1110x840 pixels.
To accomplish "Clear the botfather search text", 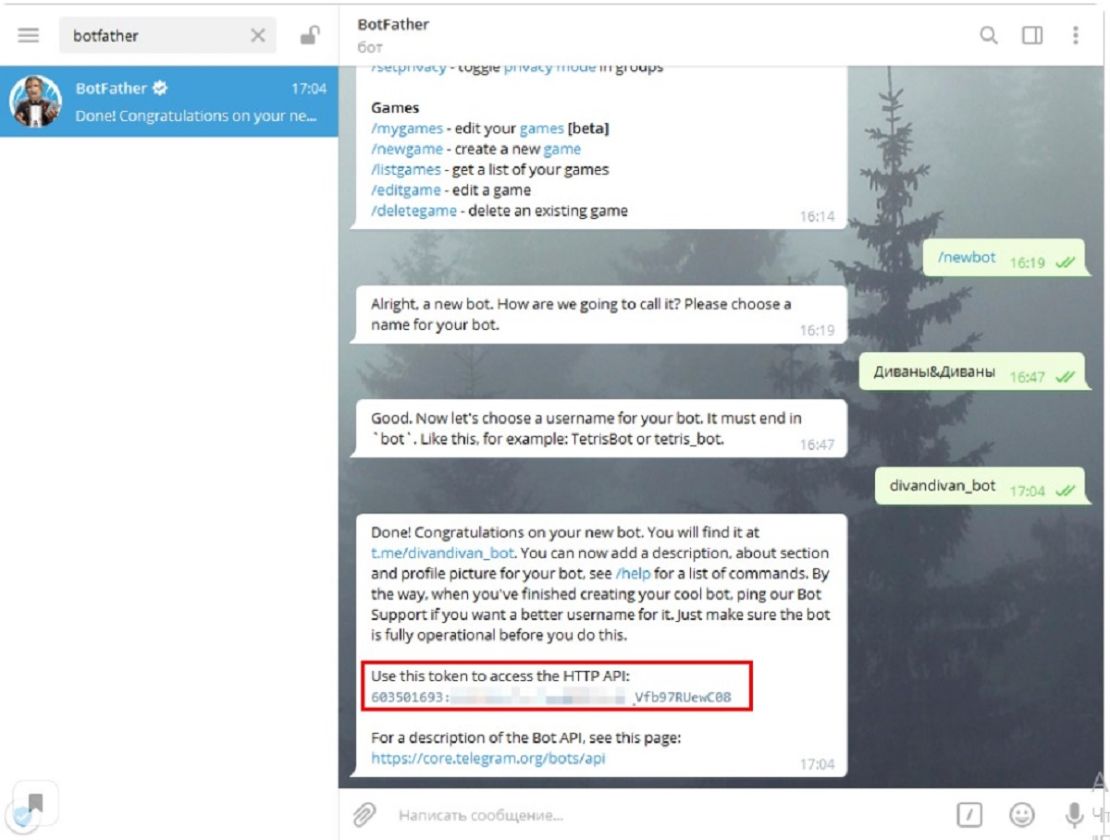I will point(258,35).
